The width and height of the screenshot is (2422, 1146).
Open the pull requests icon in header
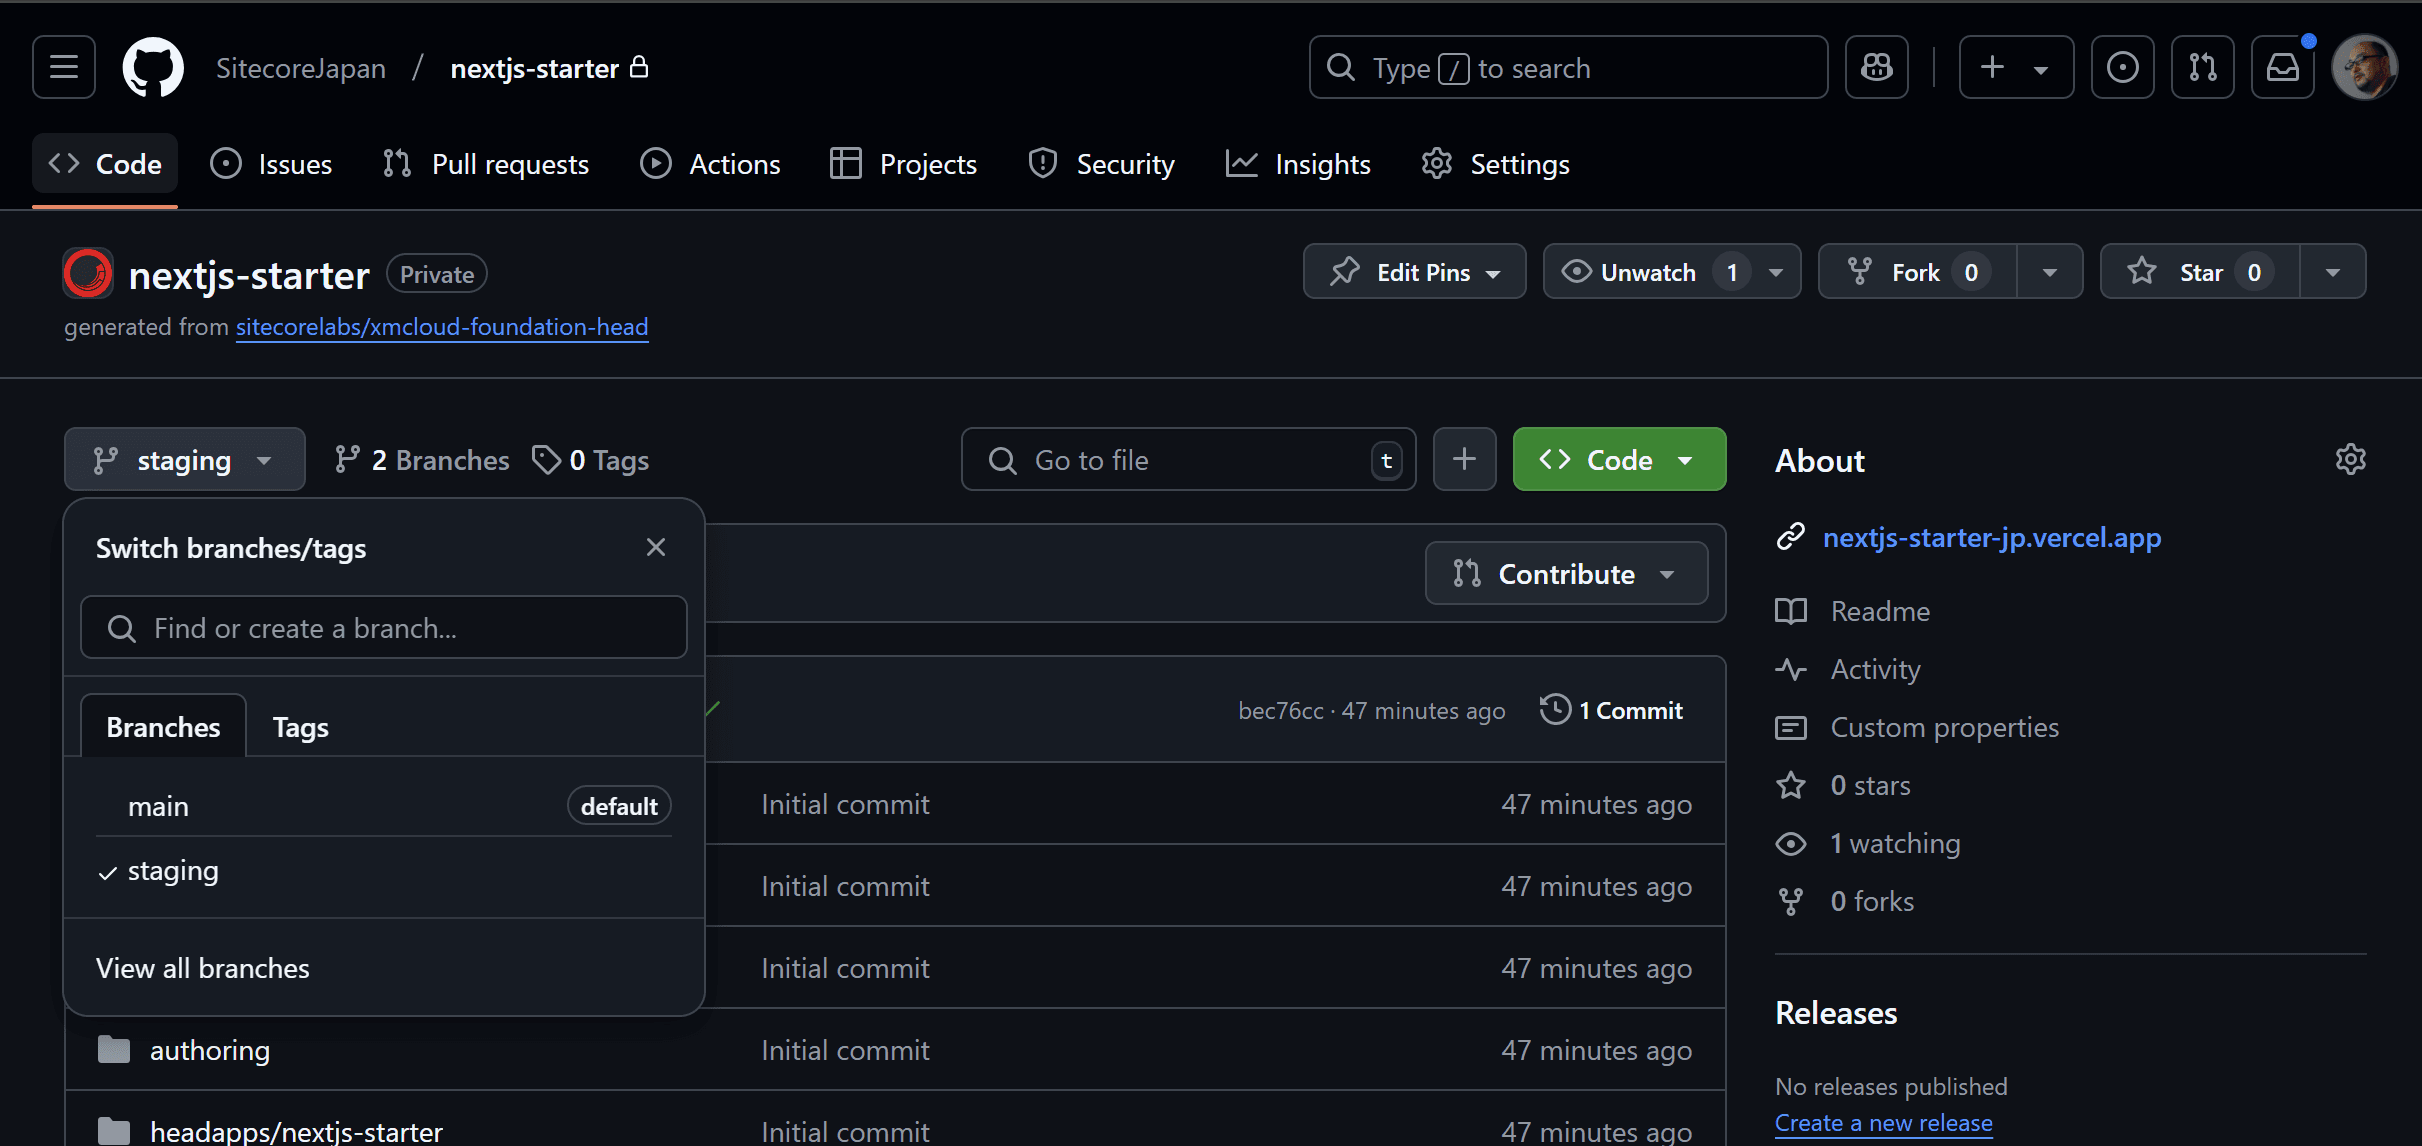point(2202,67)
